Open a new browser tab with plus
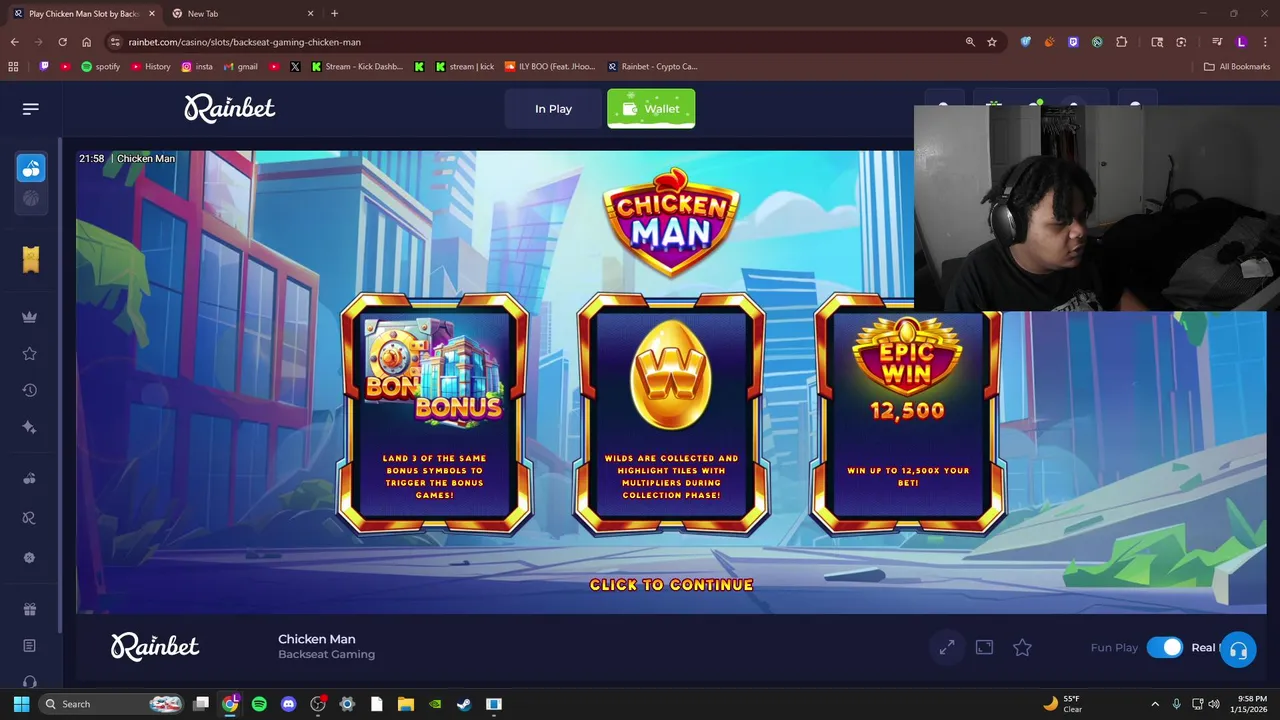Screen dimensions: 1280x720 [334, 14]
